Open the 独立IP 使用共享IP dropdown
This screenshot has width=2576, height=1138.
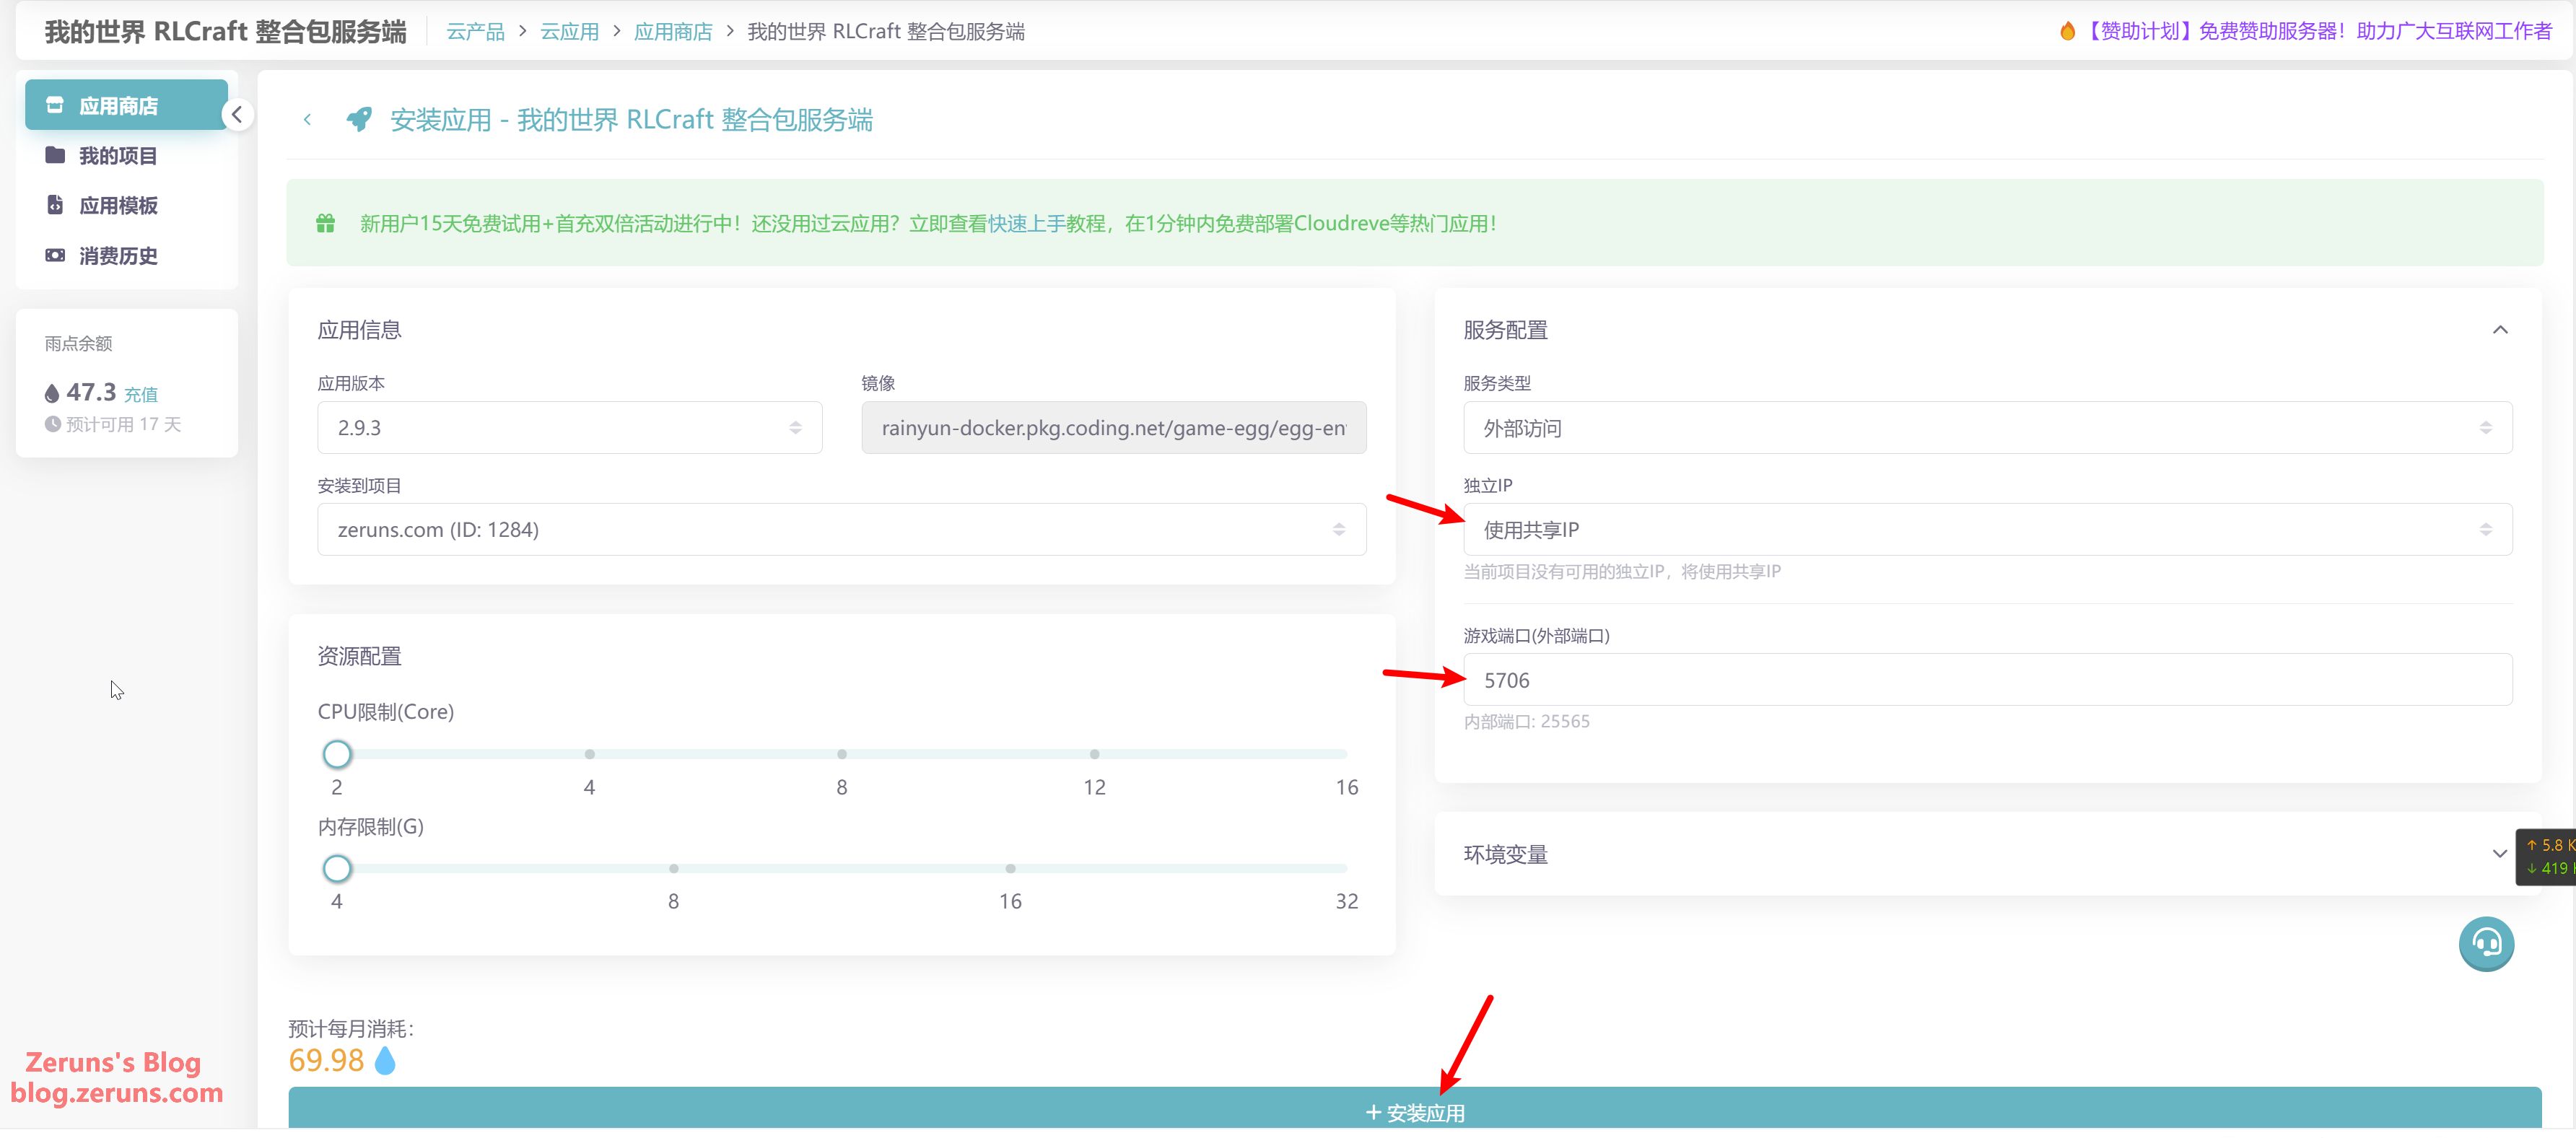(x=1987, y=530)
